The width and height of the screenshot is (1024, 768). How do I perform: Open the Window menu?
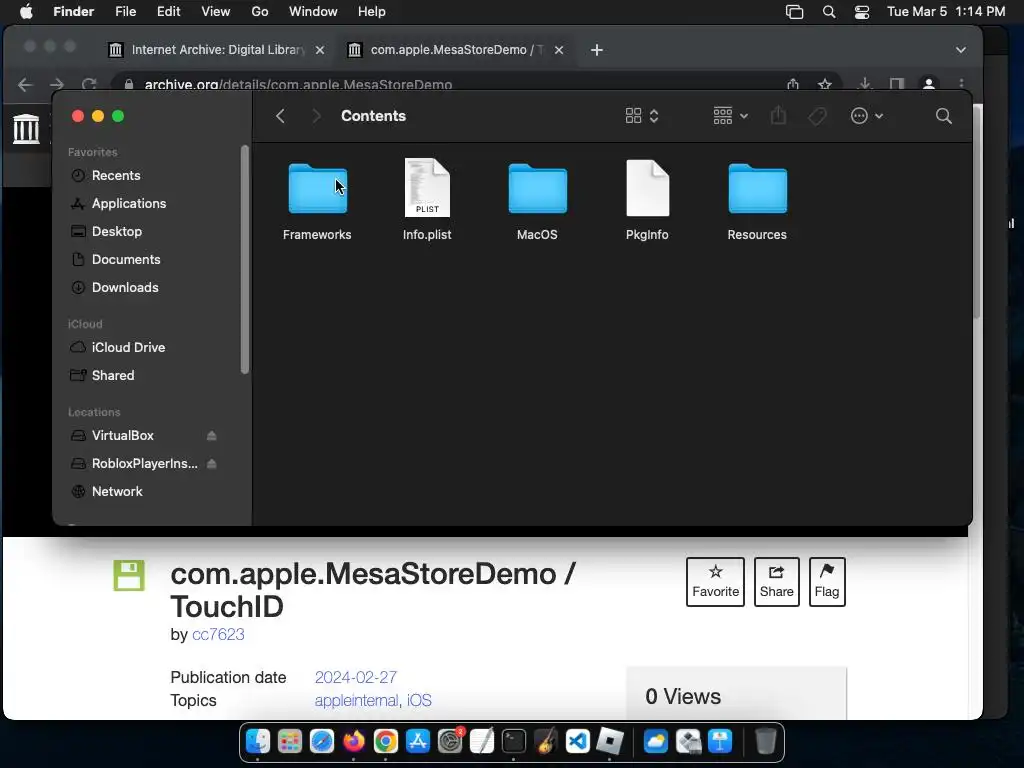[313, 12]
